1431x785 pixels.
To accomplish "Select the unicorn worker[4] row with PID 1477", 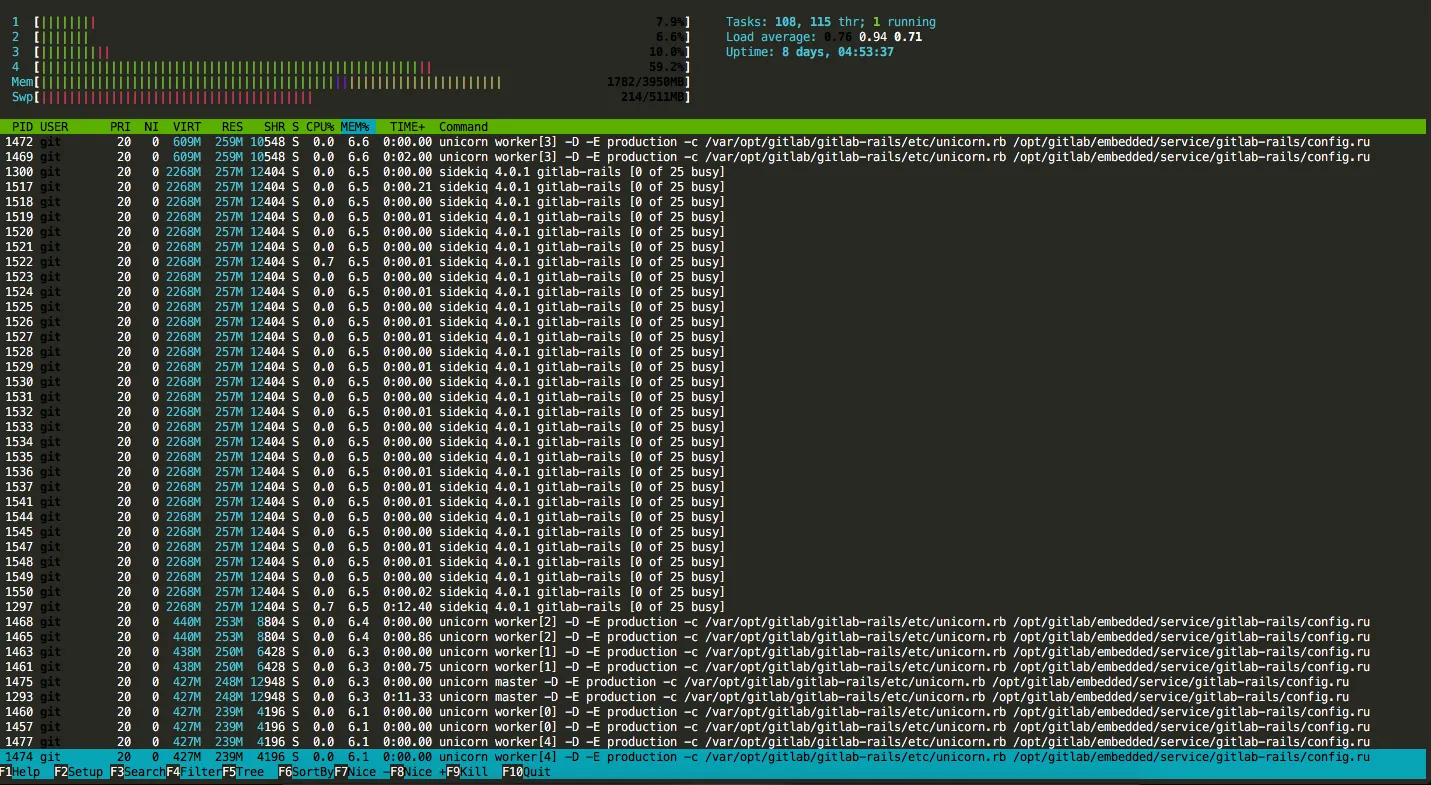I will (x=715, y=742).
